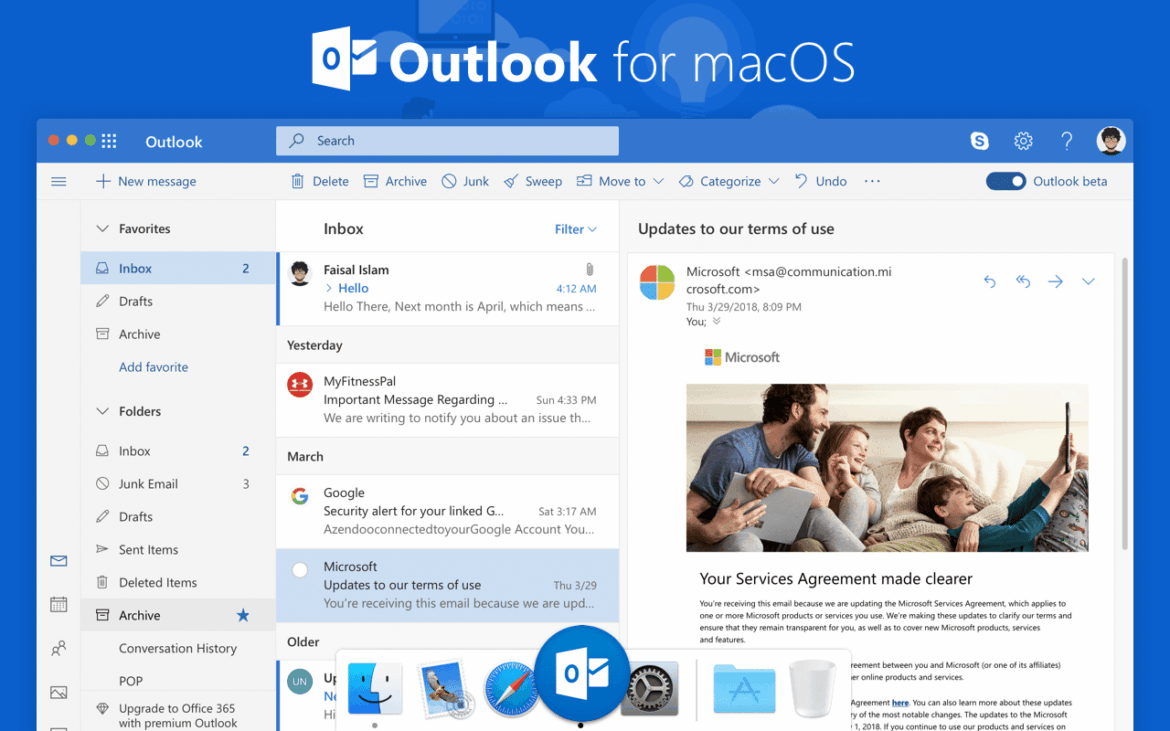Expand the Categorize dropdown arrow
Screen dimensions: 1170x731
[x=773, y=181]
